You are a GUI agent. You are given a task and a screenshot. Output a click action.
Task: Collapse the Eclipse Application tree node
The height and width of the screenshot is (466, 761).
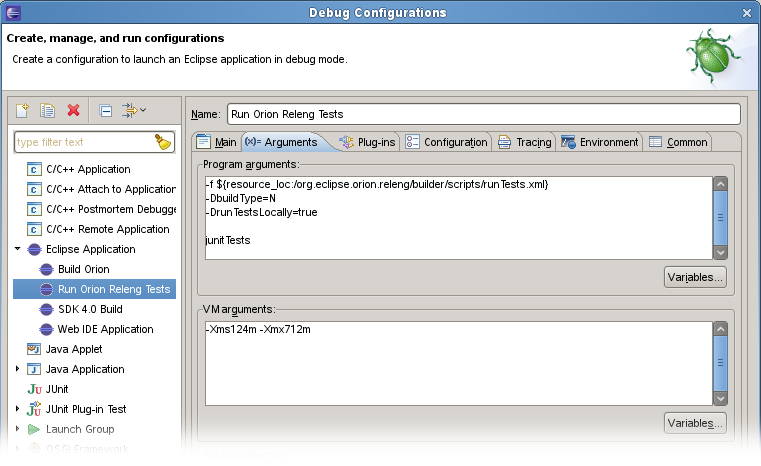[17, 249]
